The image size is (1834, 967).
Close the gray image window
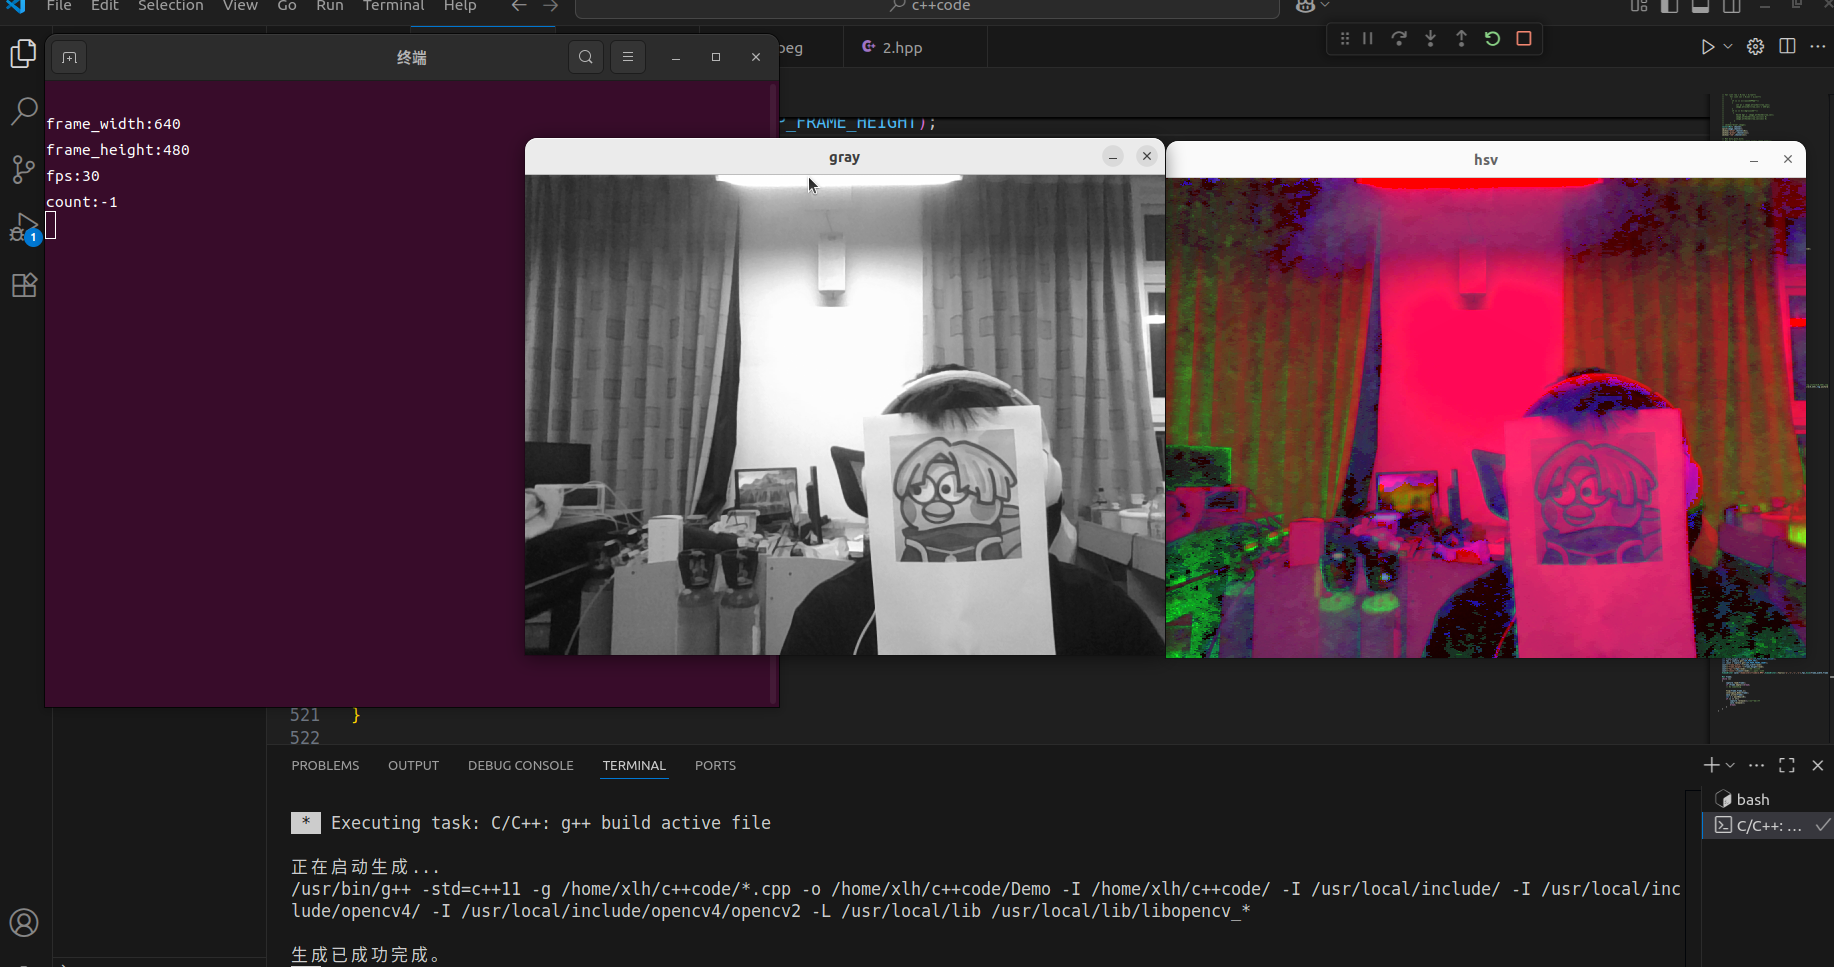pyautogui.click(x=1147, y=156)
